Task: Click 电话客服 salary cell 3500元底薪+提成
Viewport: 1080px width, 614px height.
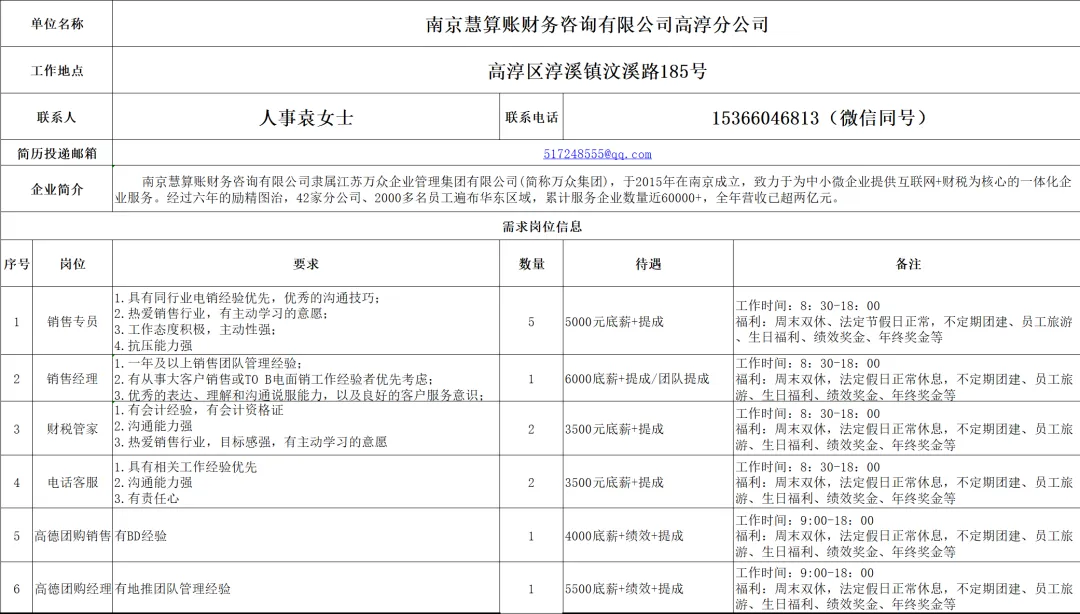Action: tap(648, 482)
